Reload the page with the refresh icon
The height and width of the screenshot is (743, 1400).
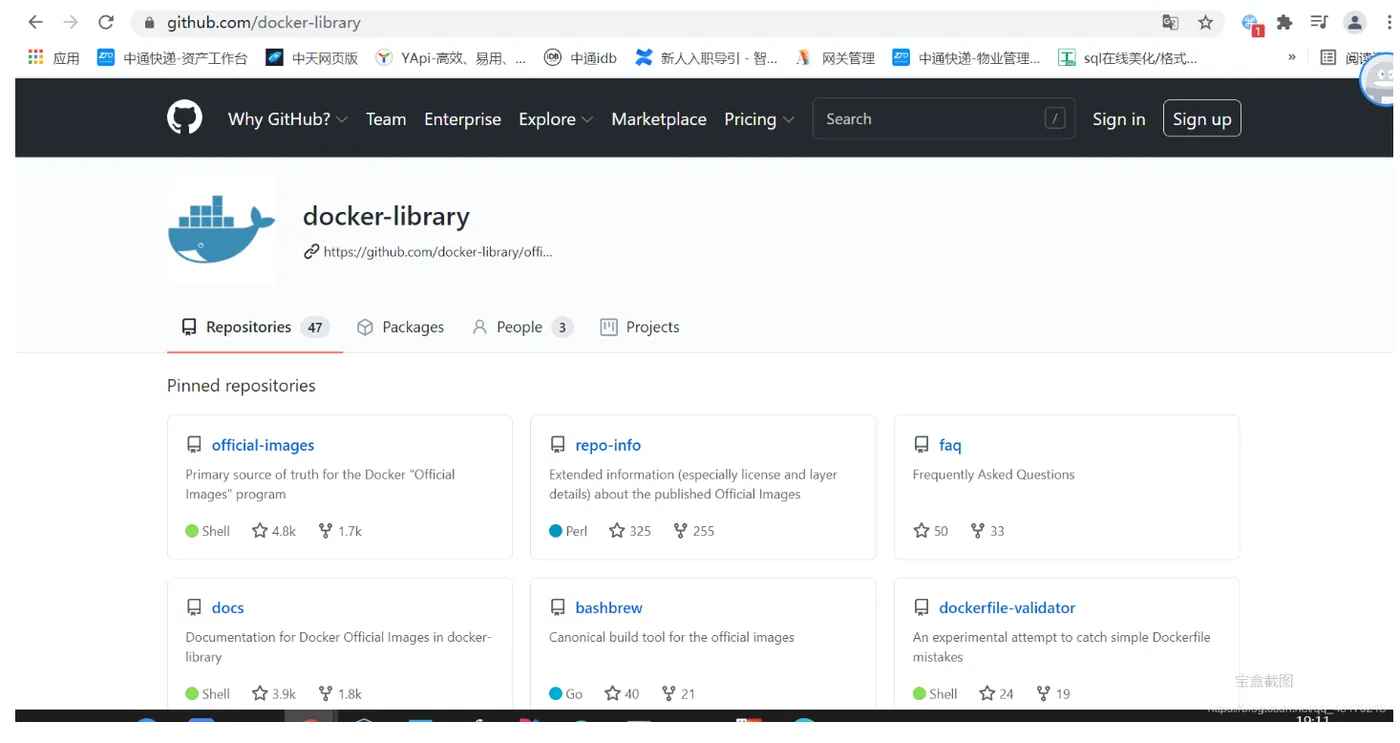pyautogui.click(x=106, y=22)
